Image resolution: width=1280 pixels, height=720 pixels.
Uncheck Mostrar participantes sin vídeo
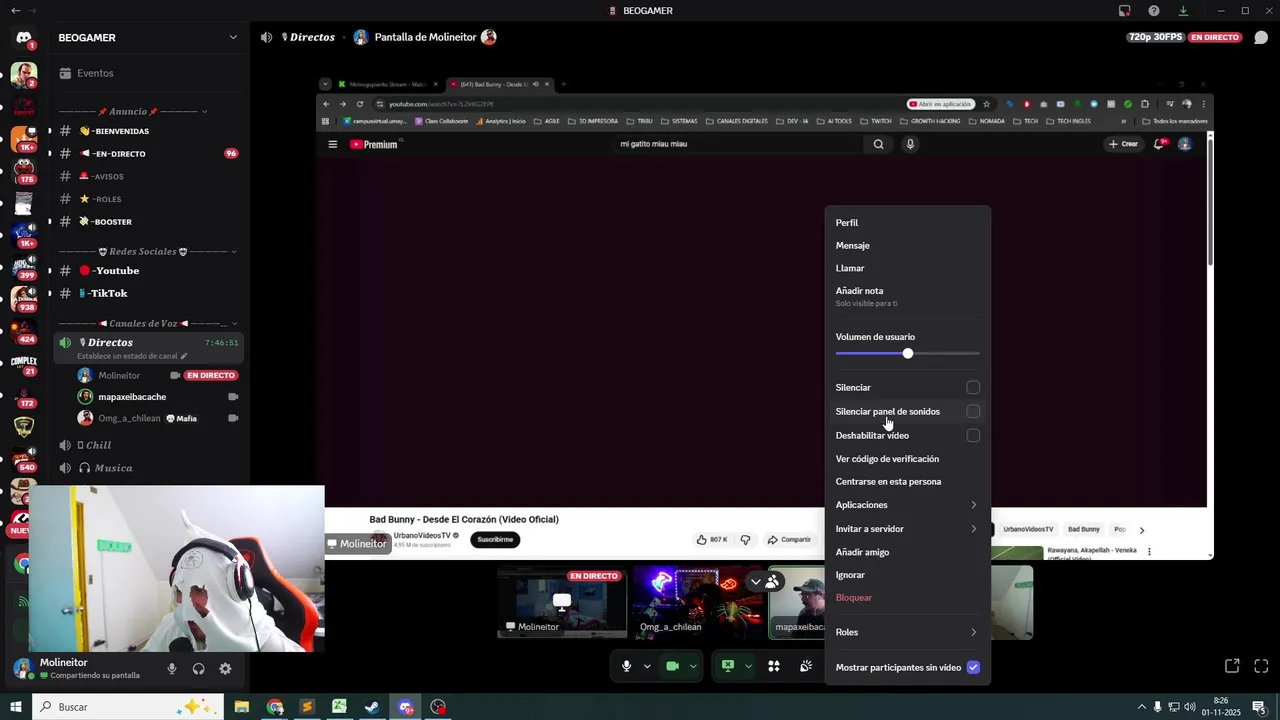973,667
